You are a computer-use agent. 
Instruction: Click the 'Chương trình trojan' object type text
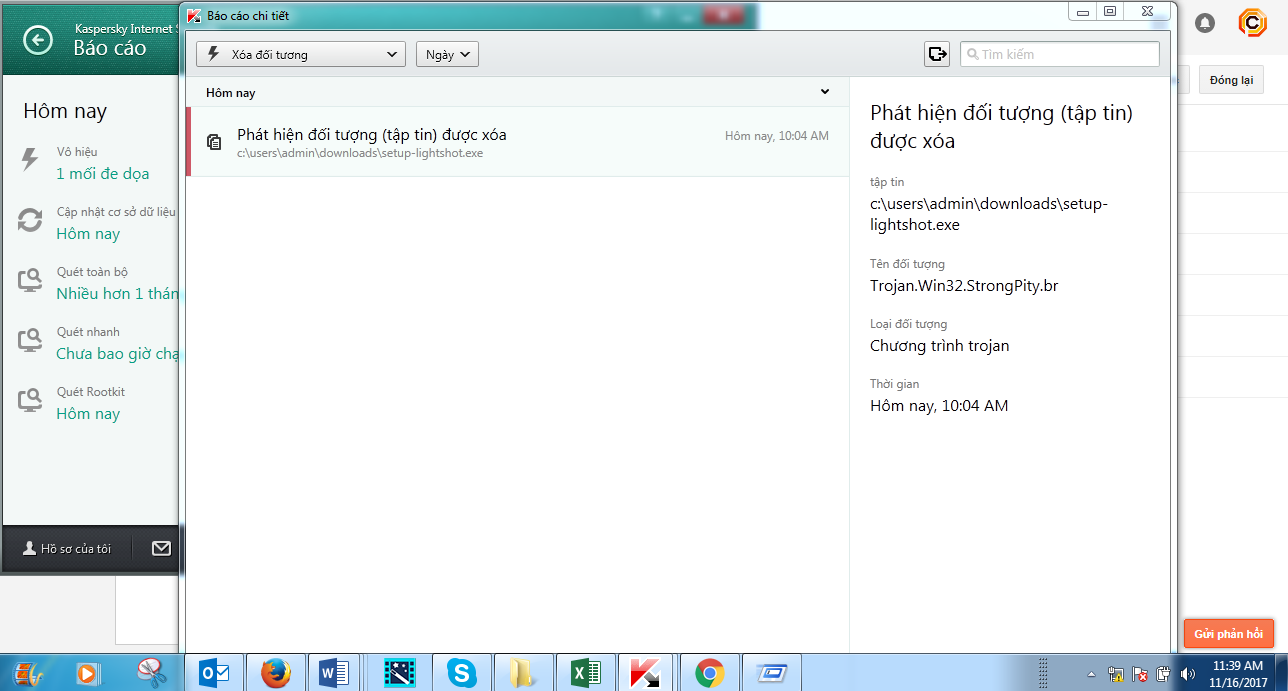pos(940,345)
